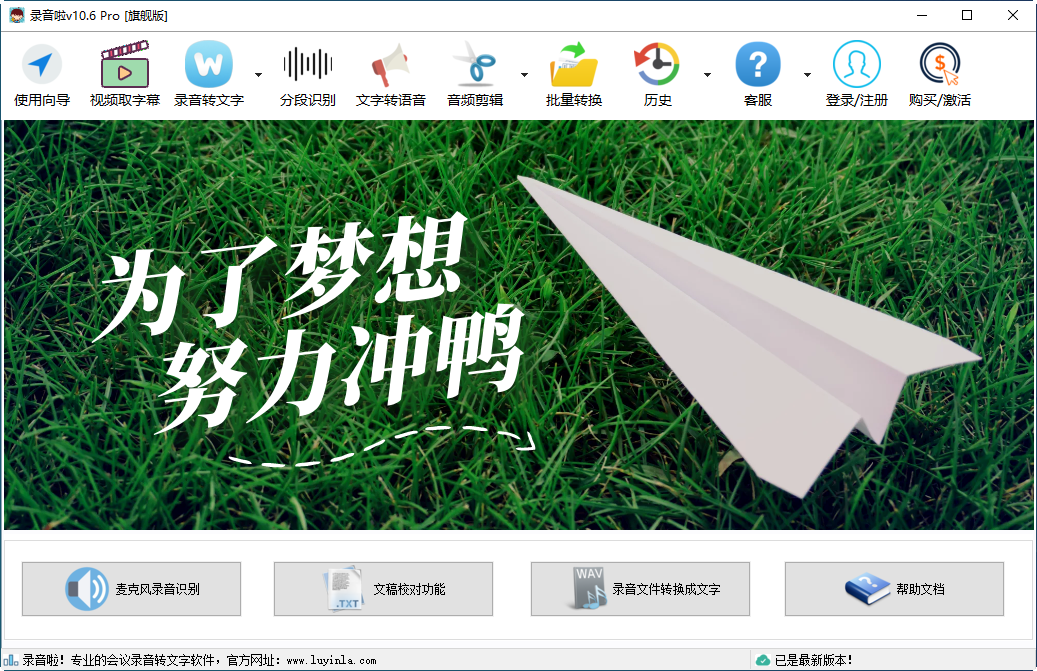Open 登录/注册 login register icon

856,74
